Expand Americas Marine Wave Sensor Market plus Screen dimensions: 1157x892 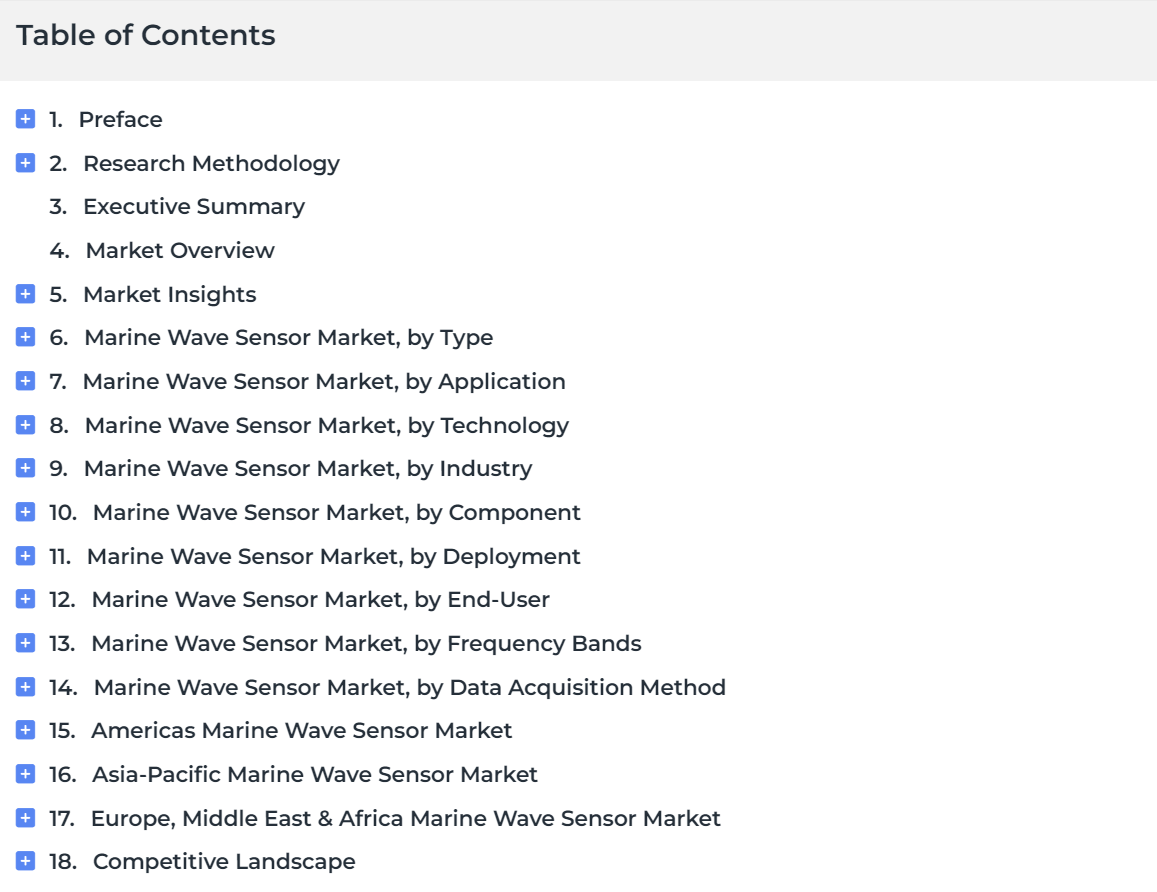point(25,730)
